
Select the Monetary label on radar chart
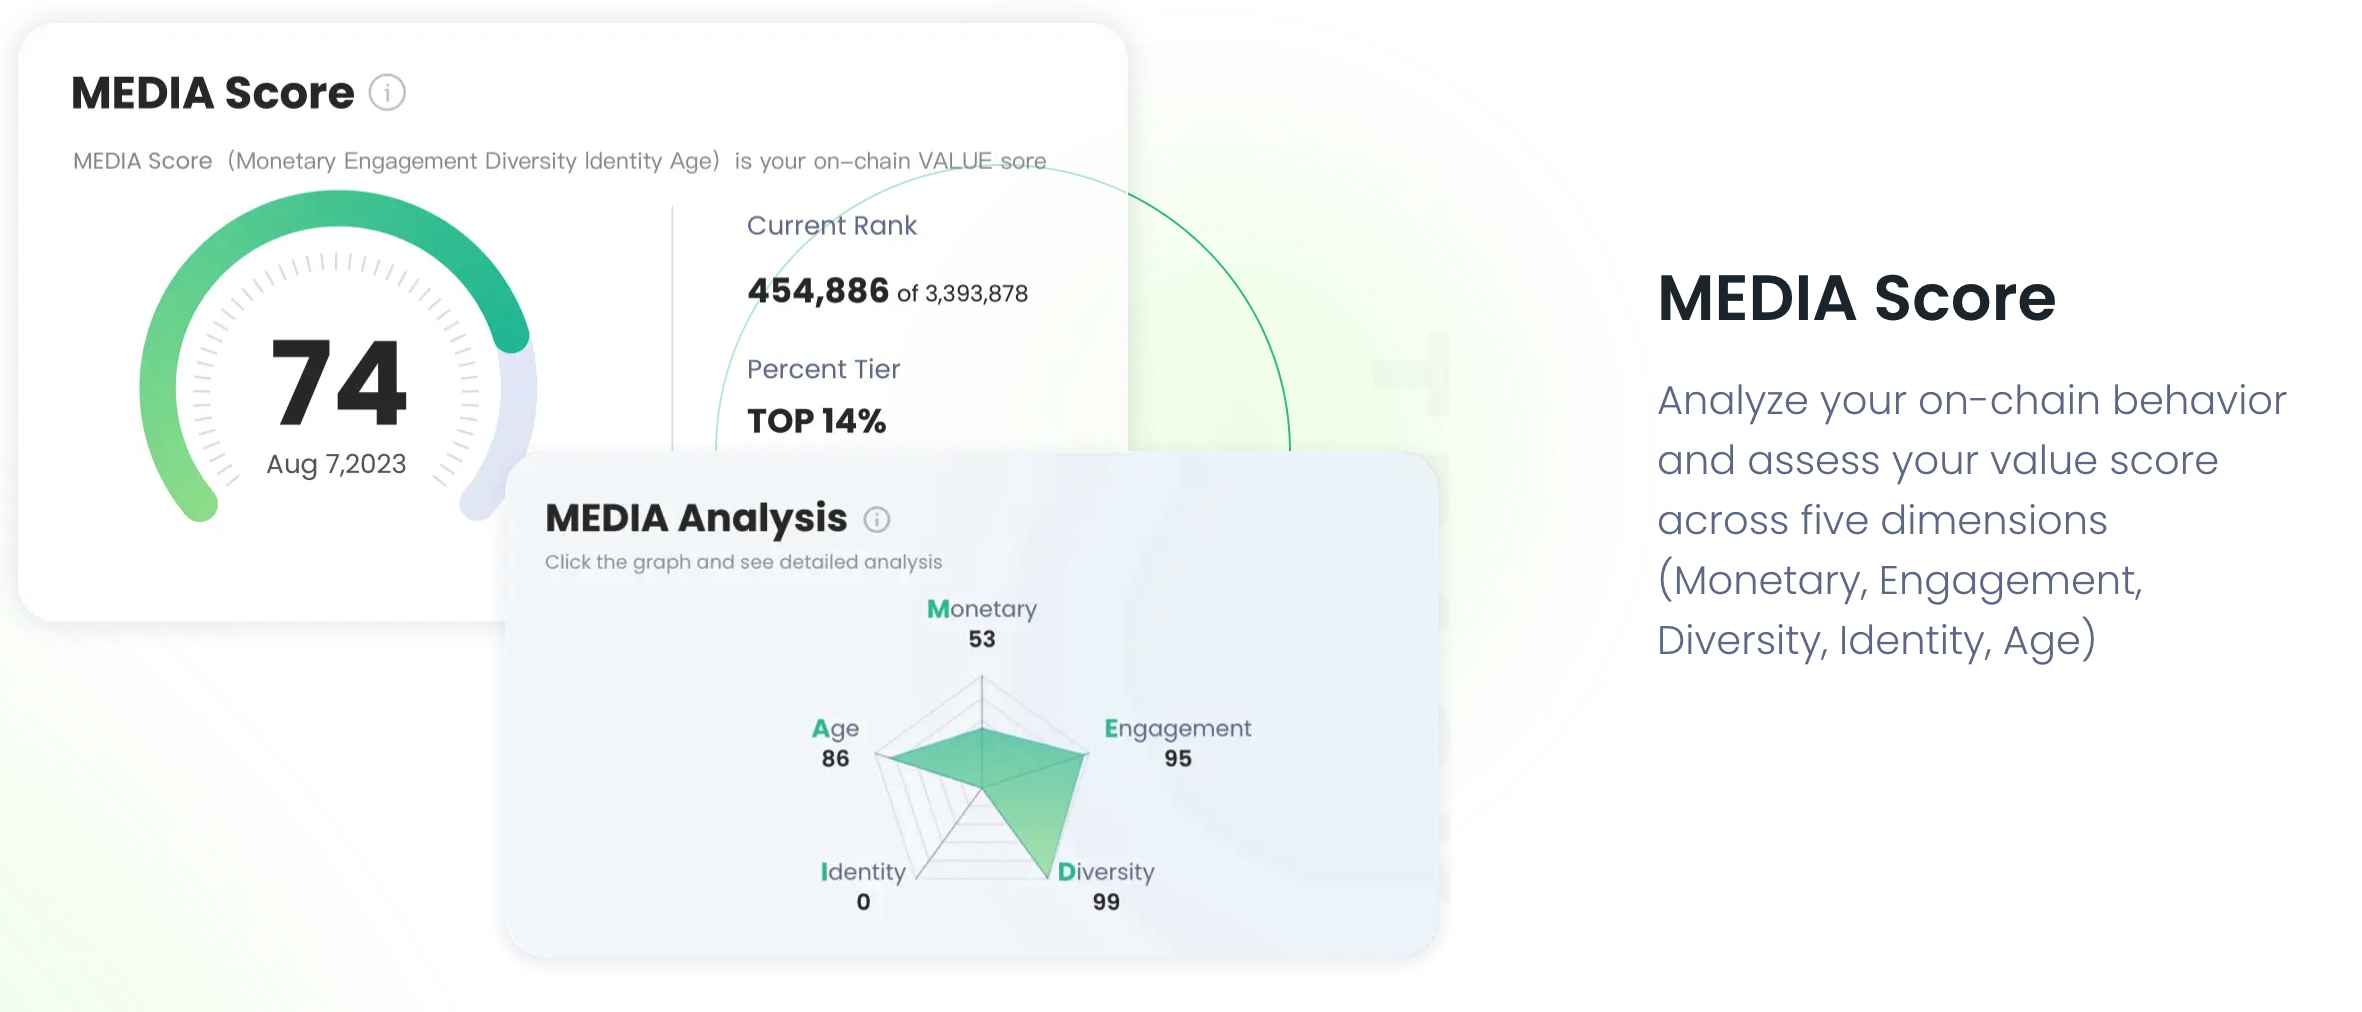pos(982,609)
